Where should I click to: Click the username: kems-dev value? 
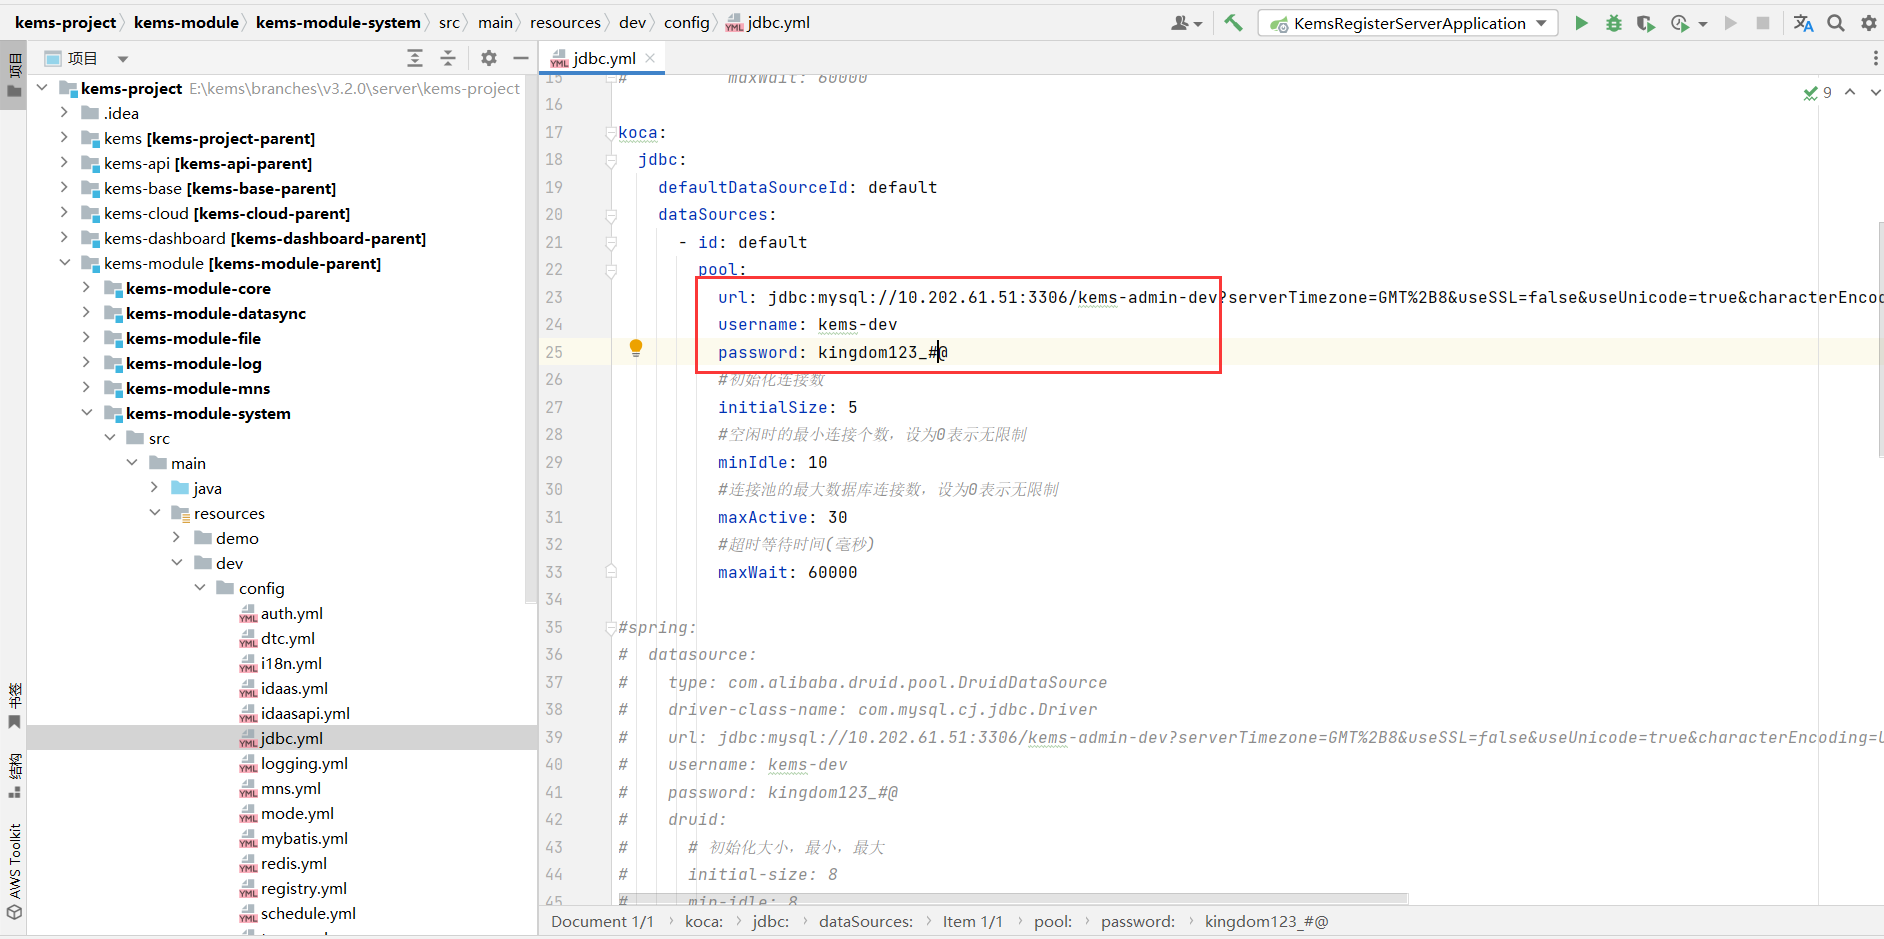tap(857, 324)
